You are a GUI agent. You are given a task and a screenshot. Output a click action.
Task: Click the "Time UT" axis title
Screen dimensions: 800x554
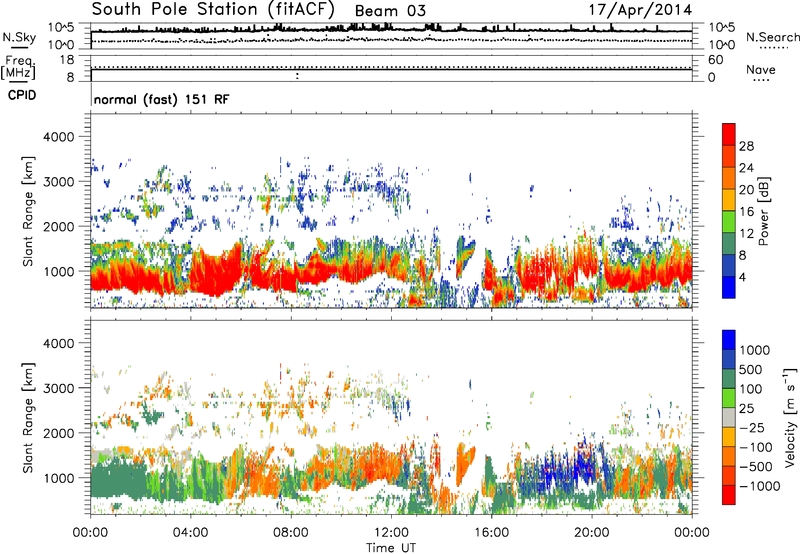click(x=391, y=548)
